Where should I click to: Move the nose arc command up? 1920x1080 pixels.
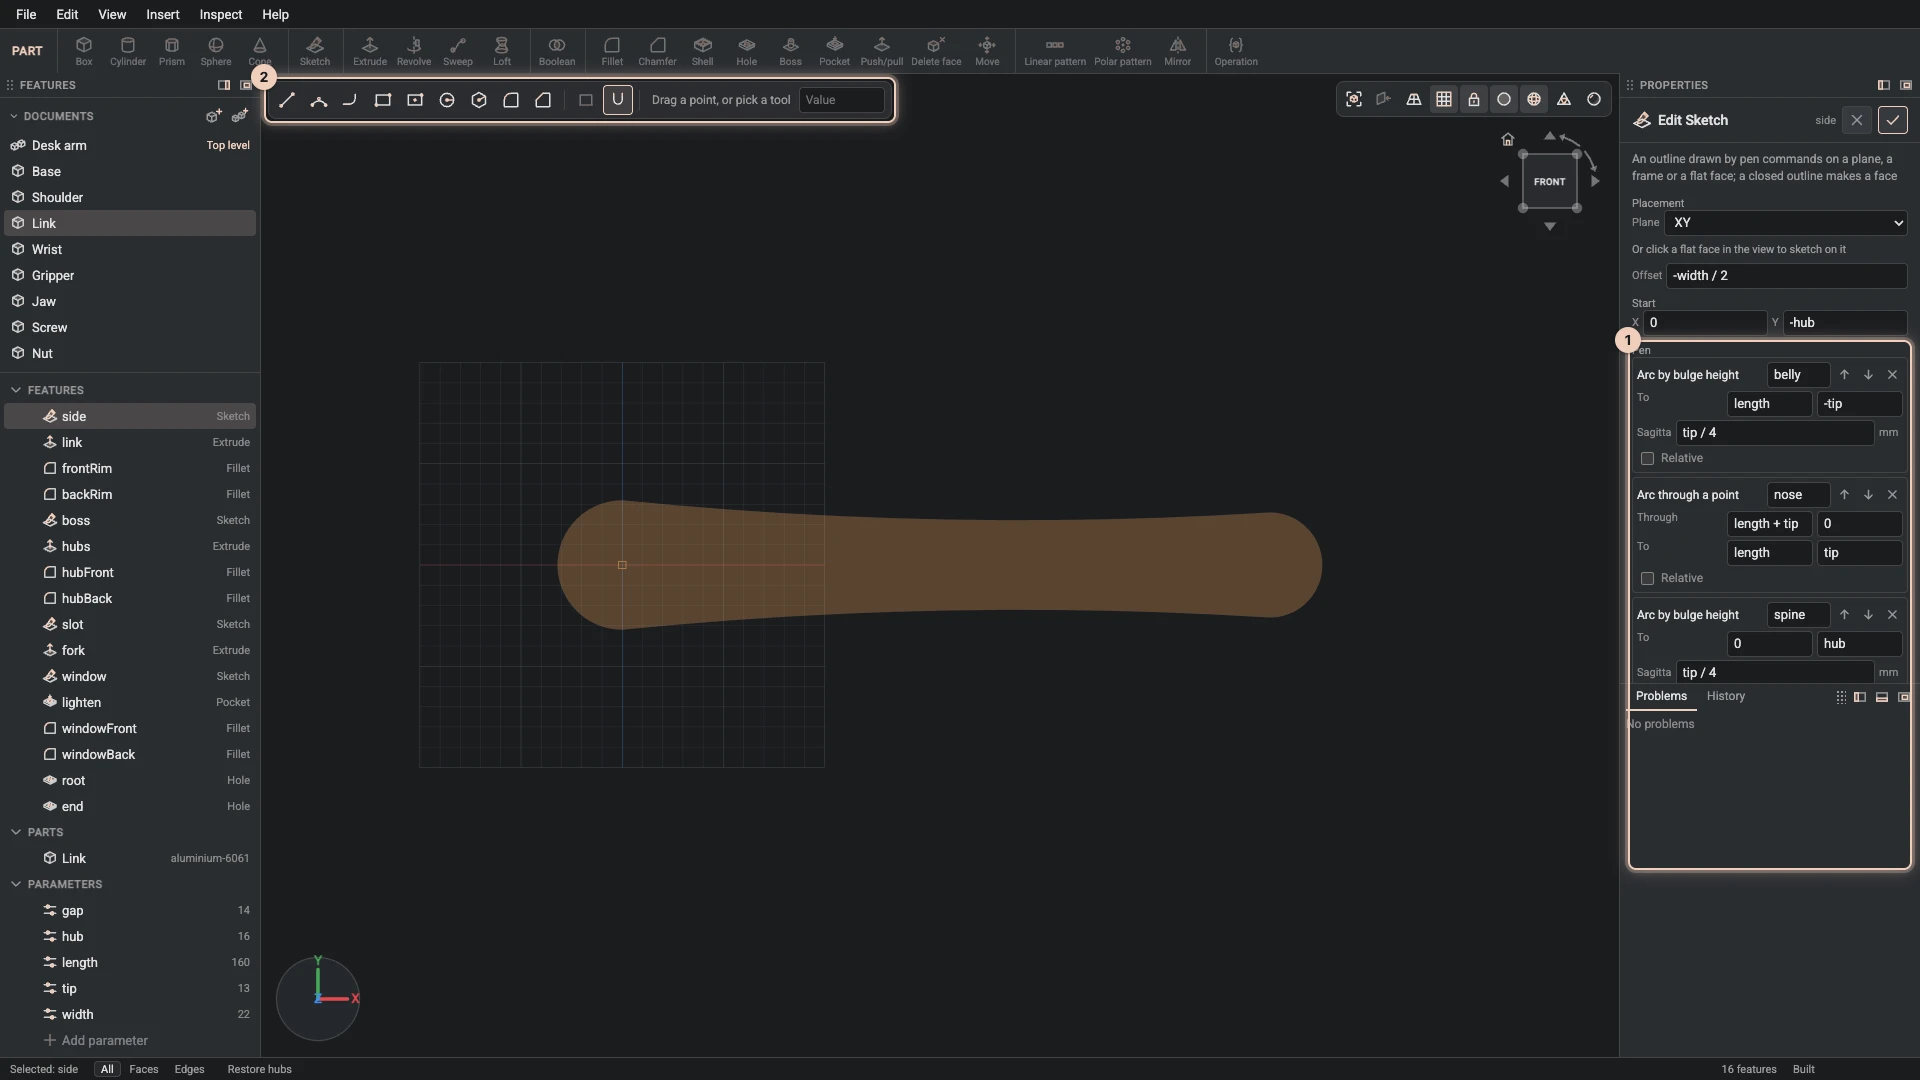click(1844, 495)
